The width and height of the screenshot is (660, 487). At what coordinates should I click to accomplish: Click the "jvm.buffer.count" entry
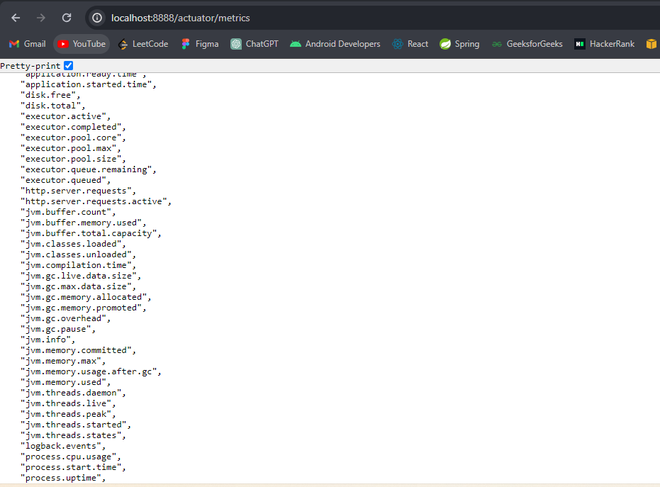click(x=68, y=212)
